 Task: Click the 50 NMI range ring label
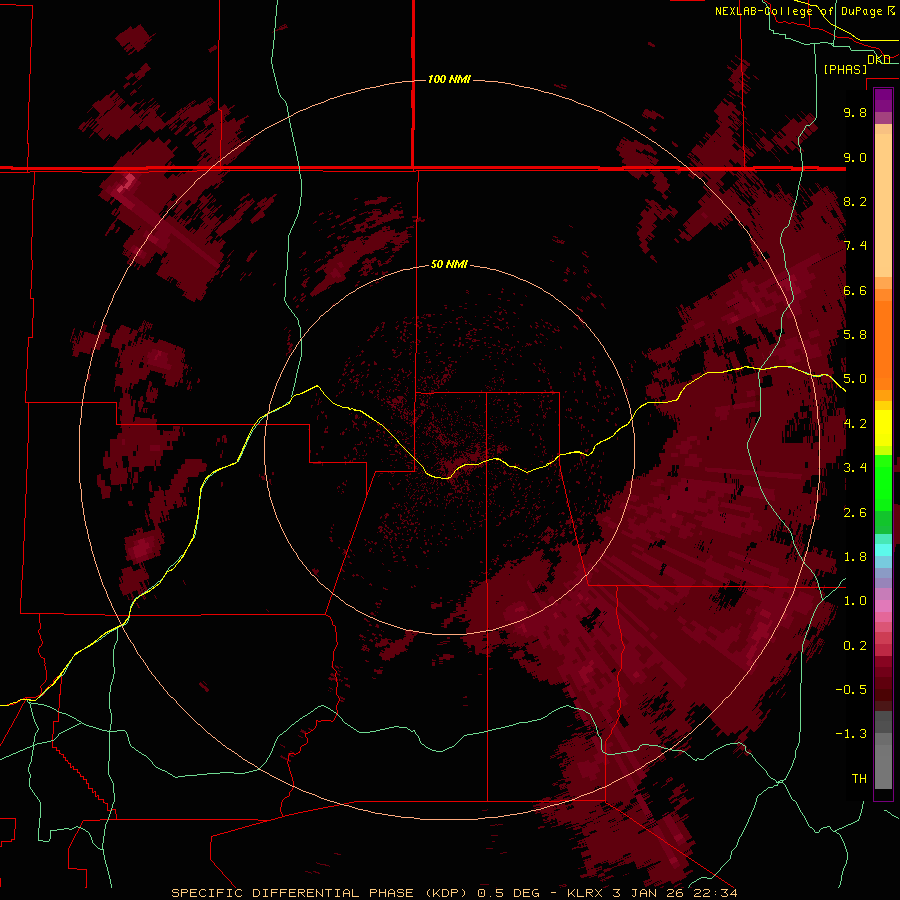449,264
